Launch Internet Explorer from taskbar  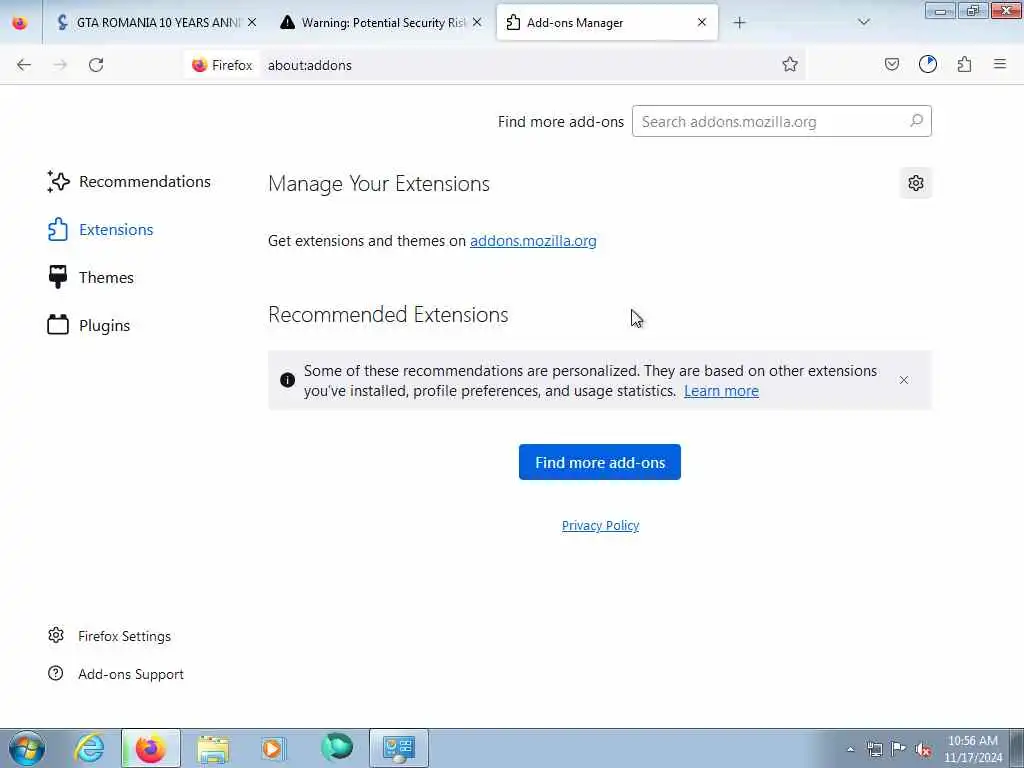click(x=89, y=748)
